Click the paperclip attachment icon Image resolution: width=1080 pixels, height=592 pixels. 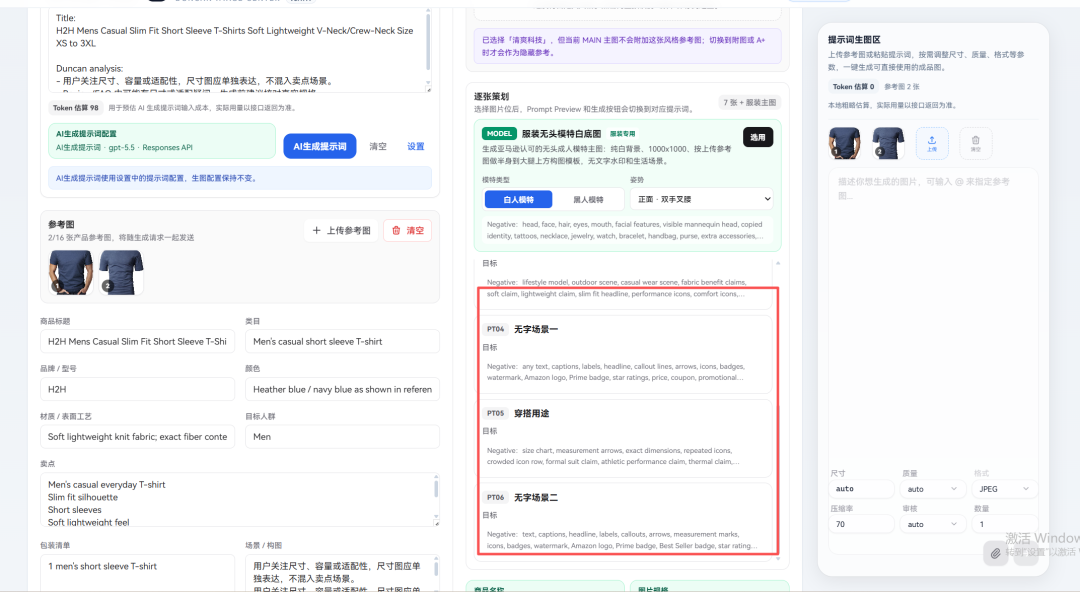tap(995, 553)
